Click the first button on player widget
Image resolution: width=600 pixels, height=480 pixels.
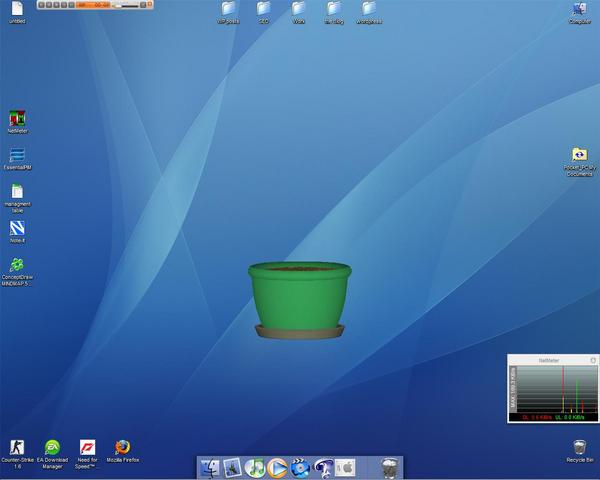(x=42, y=5)
